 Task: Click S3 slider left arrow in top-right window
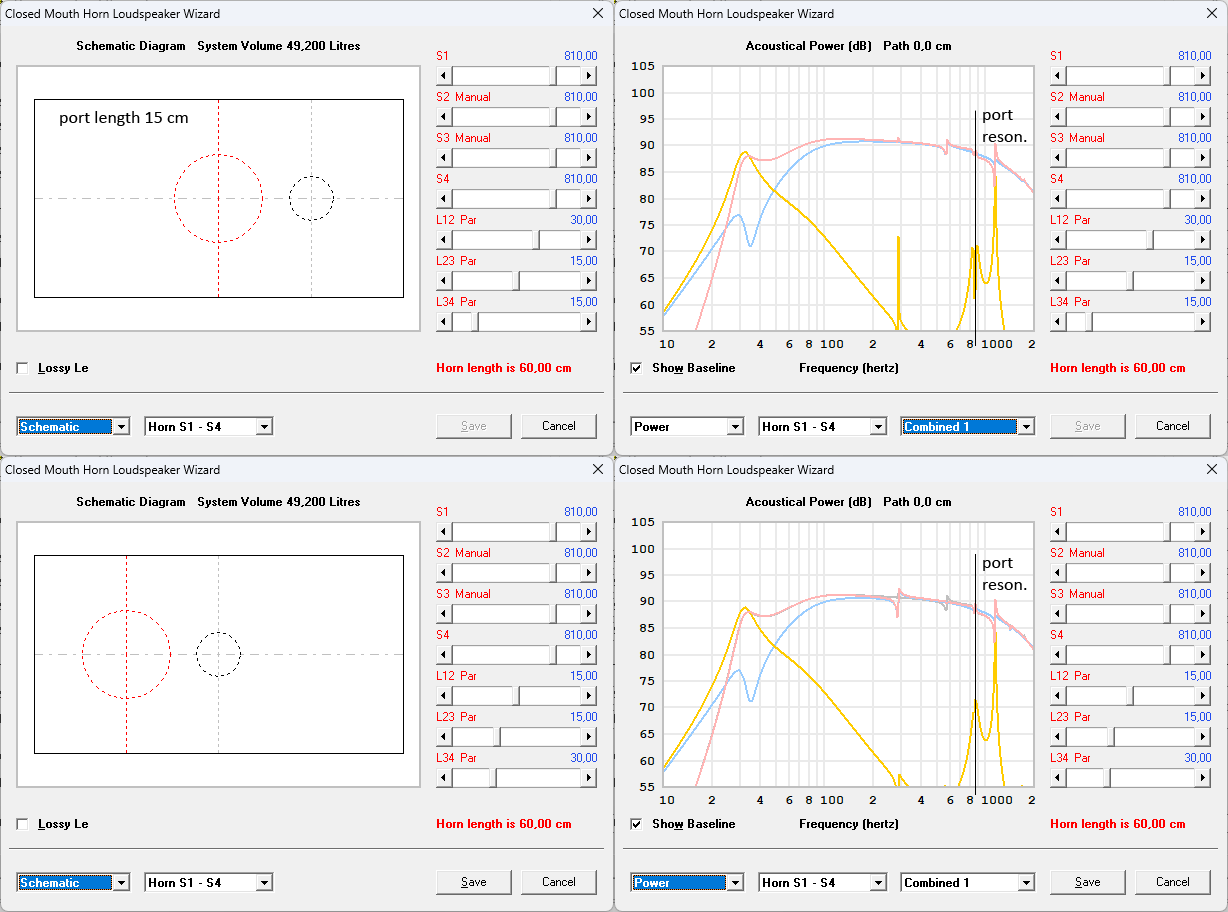click(x=1058, y=158)
